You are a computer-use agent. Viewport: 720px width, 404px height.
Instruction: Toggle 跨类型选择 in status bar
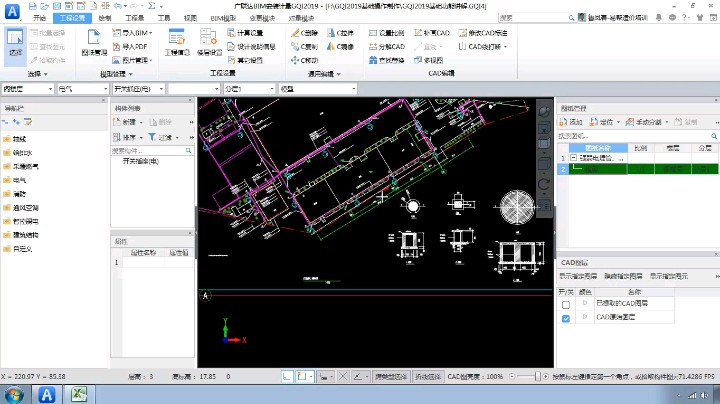click(x=391, y=376)
